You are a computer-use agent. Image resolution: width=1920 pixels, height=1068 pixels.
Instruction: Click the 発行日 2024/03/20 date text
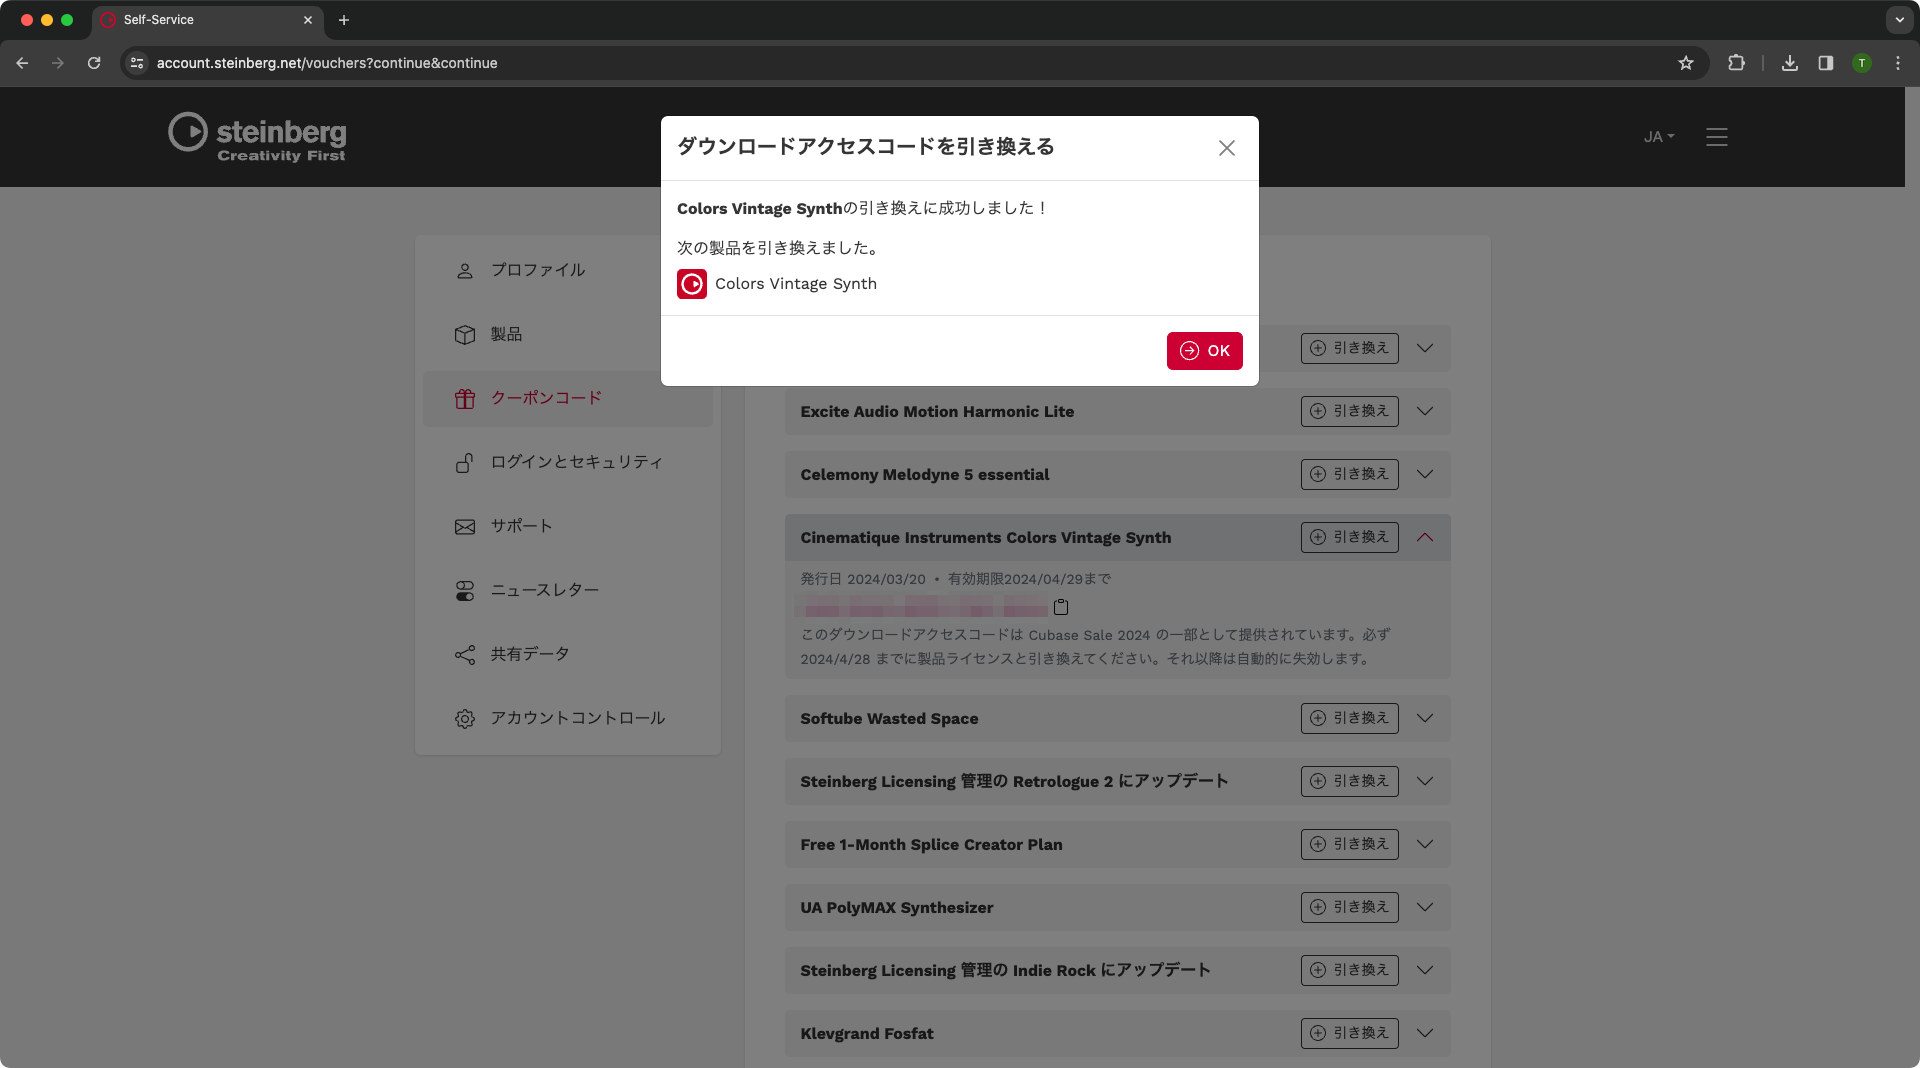(863, 579)
